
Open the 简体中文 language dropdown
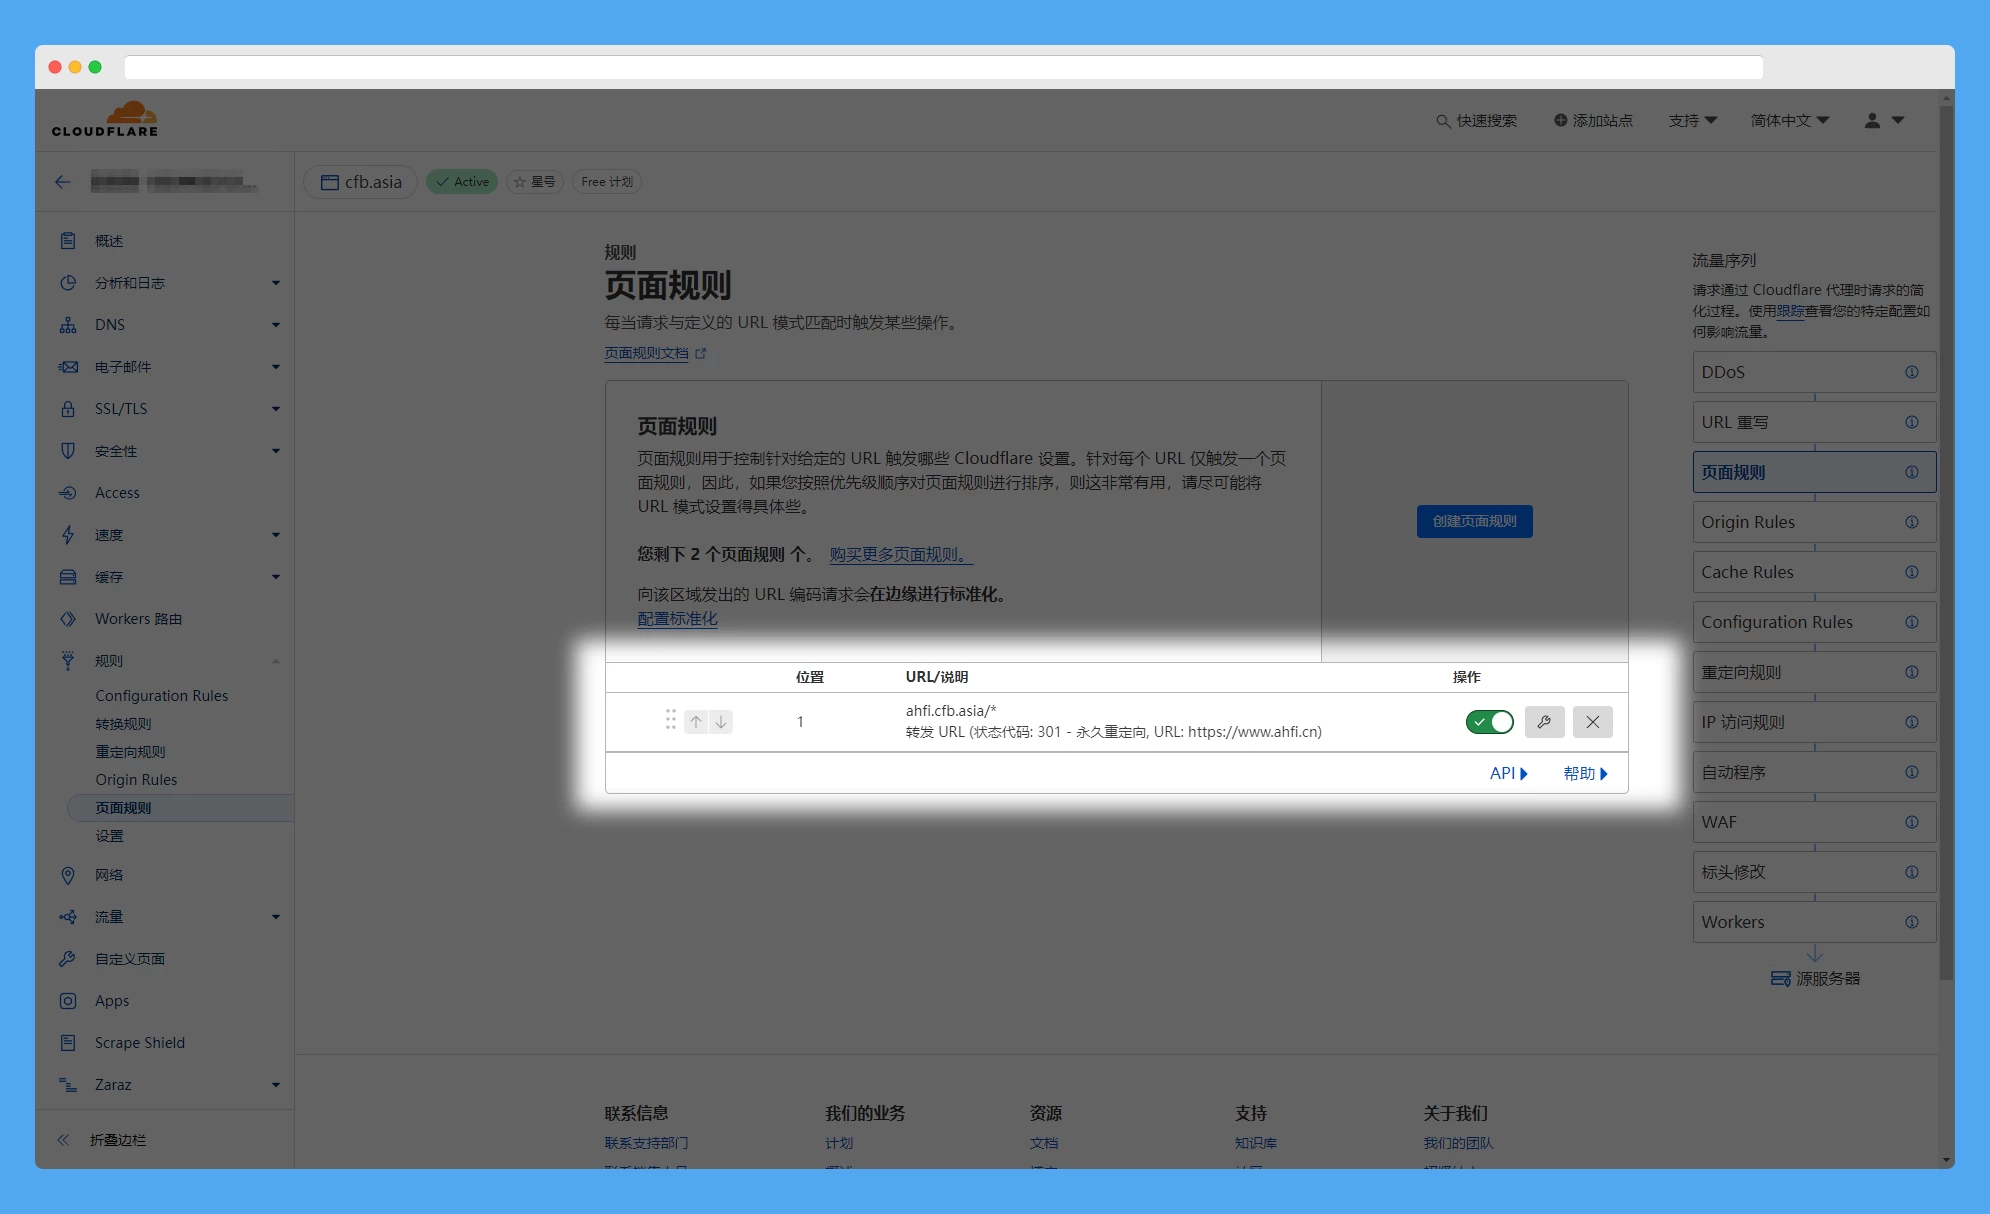(1789, 120)
